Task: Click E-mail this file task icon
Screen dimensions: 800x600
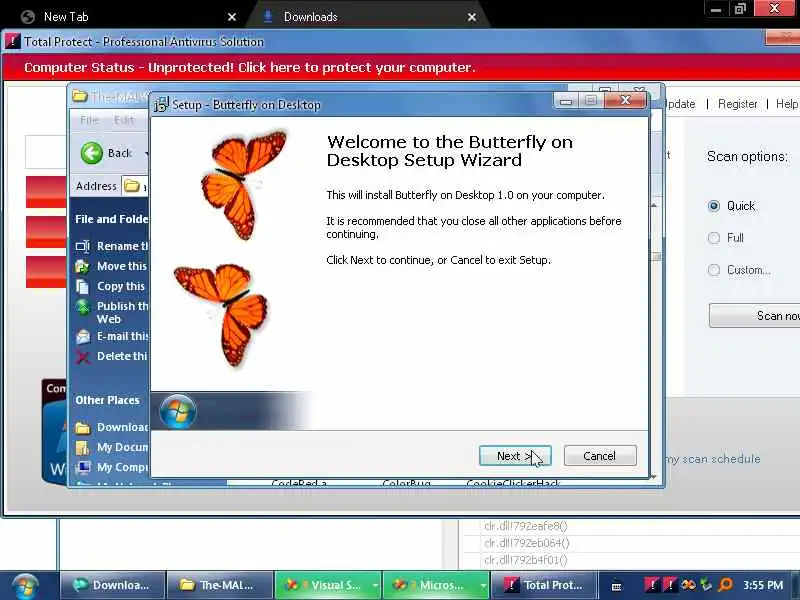Action: (83, 337)
